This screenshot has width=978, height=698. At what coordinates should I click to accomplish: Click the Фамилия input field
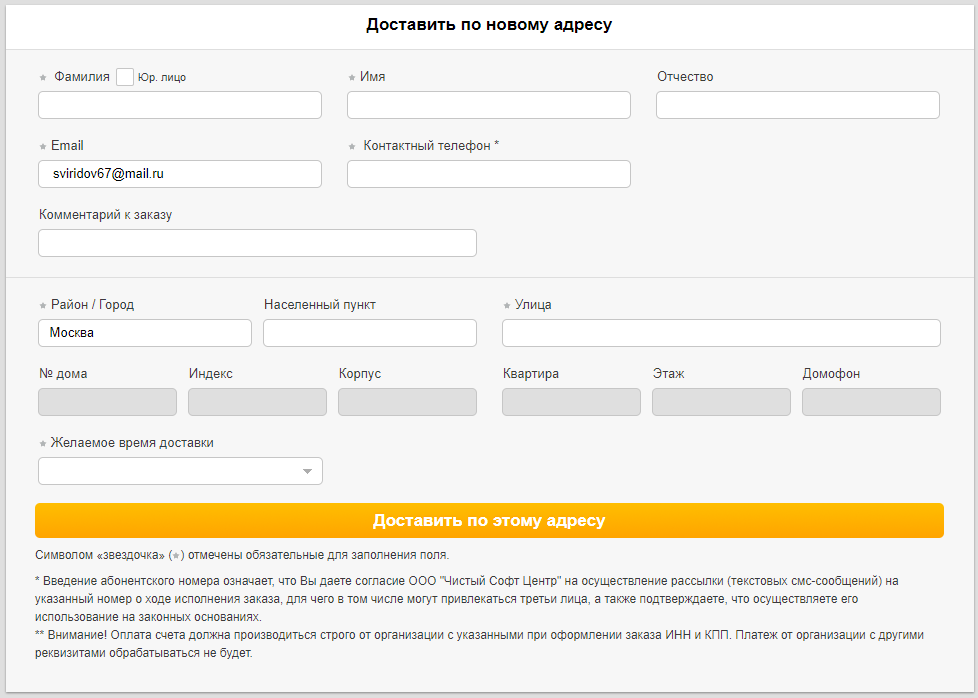(x=180, y=105)
